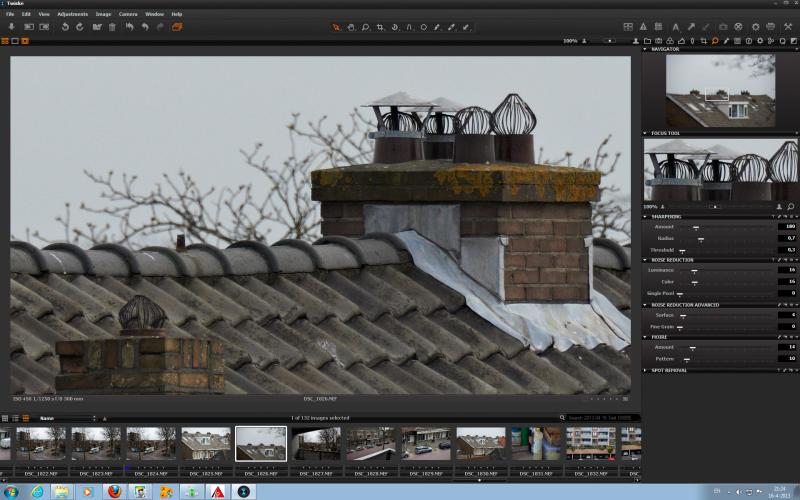Select thumbnail DSC_1027.NEF in filmstrip
This screenshot has width=800, height=500.
pyautogui.click(x=316, y=444)
